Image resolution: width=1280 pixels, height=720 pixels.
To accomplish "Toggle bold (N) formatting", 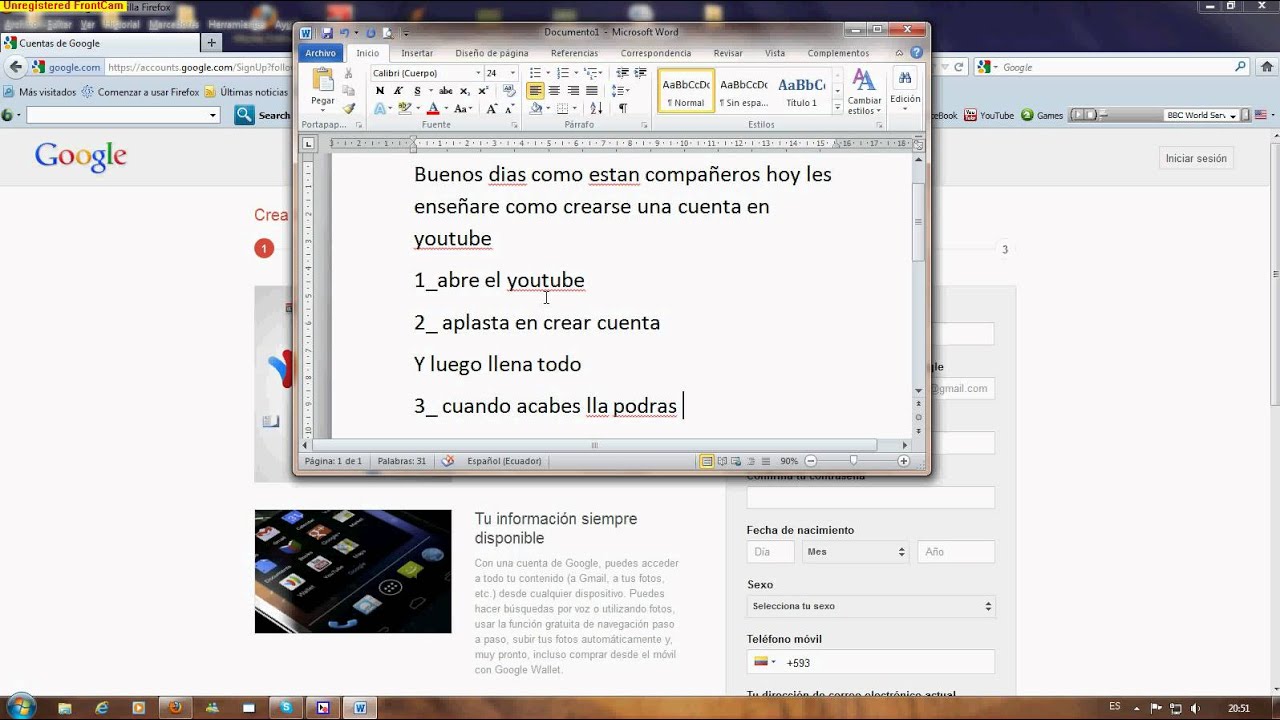I will tap(380, 91).
